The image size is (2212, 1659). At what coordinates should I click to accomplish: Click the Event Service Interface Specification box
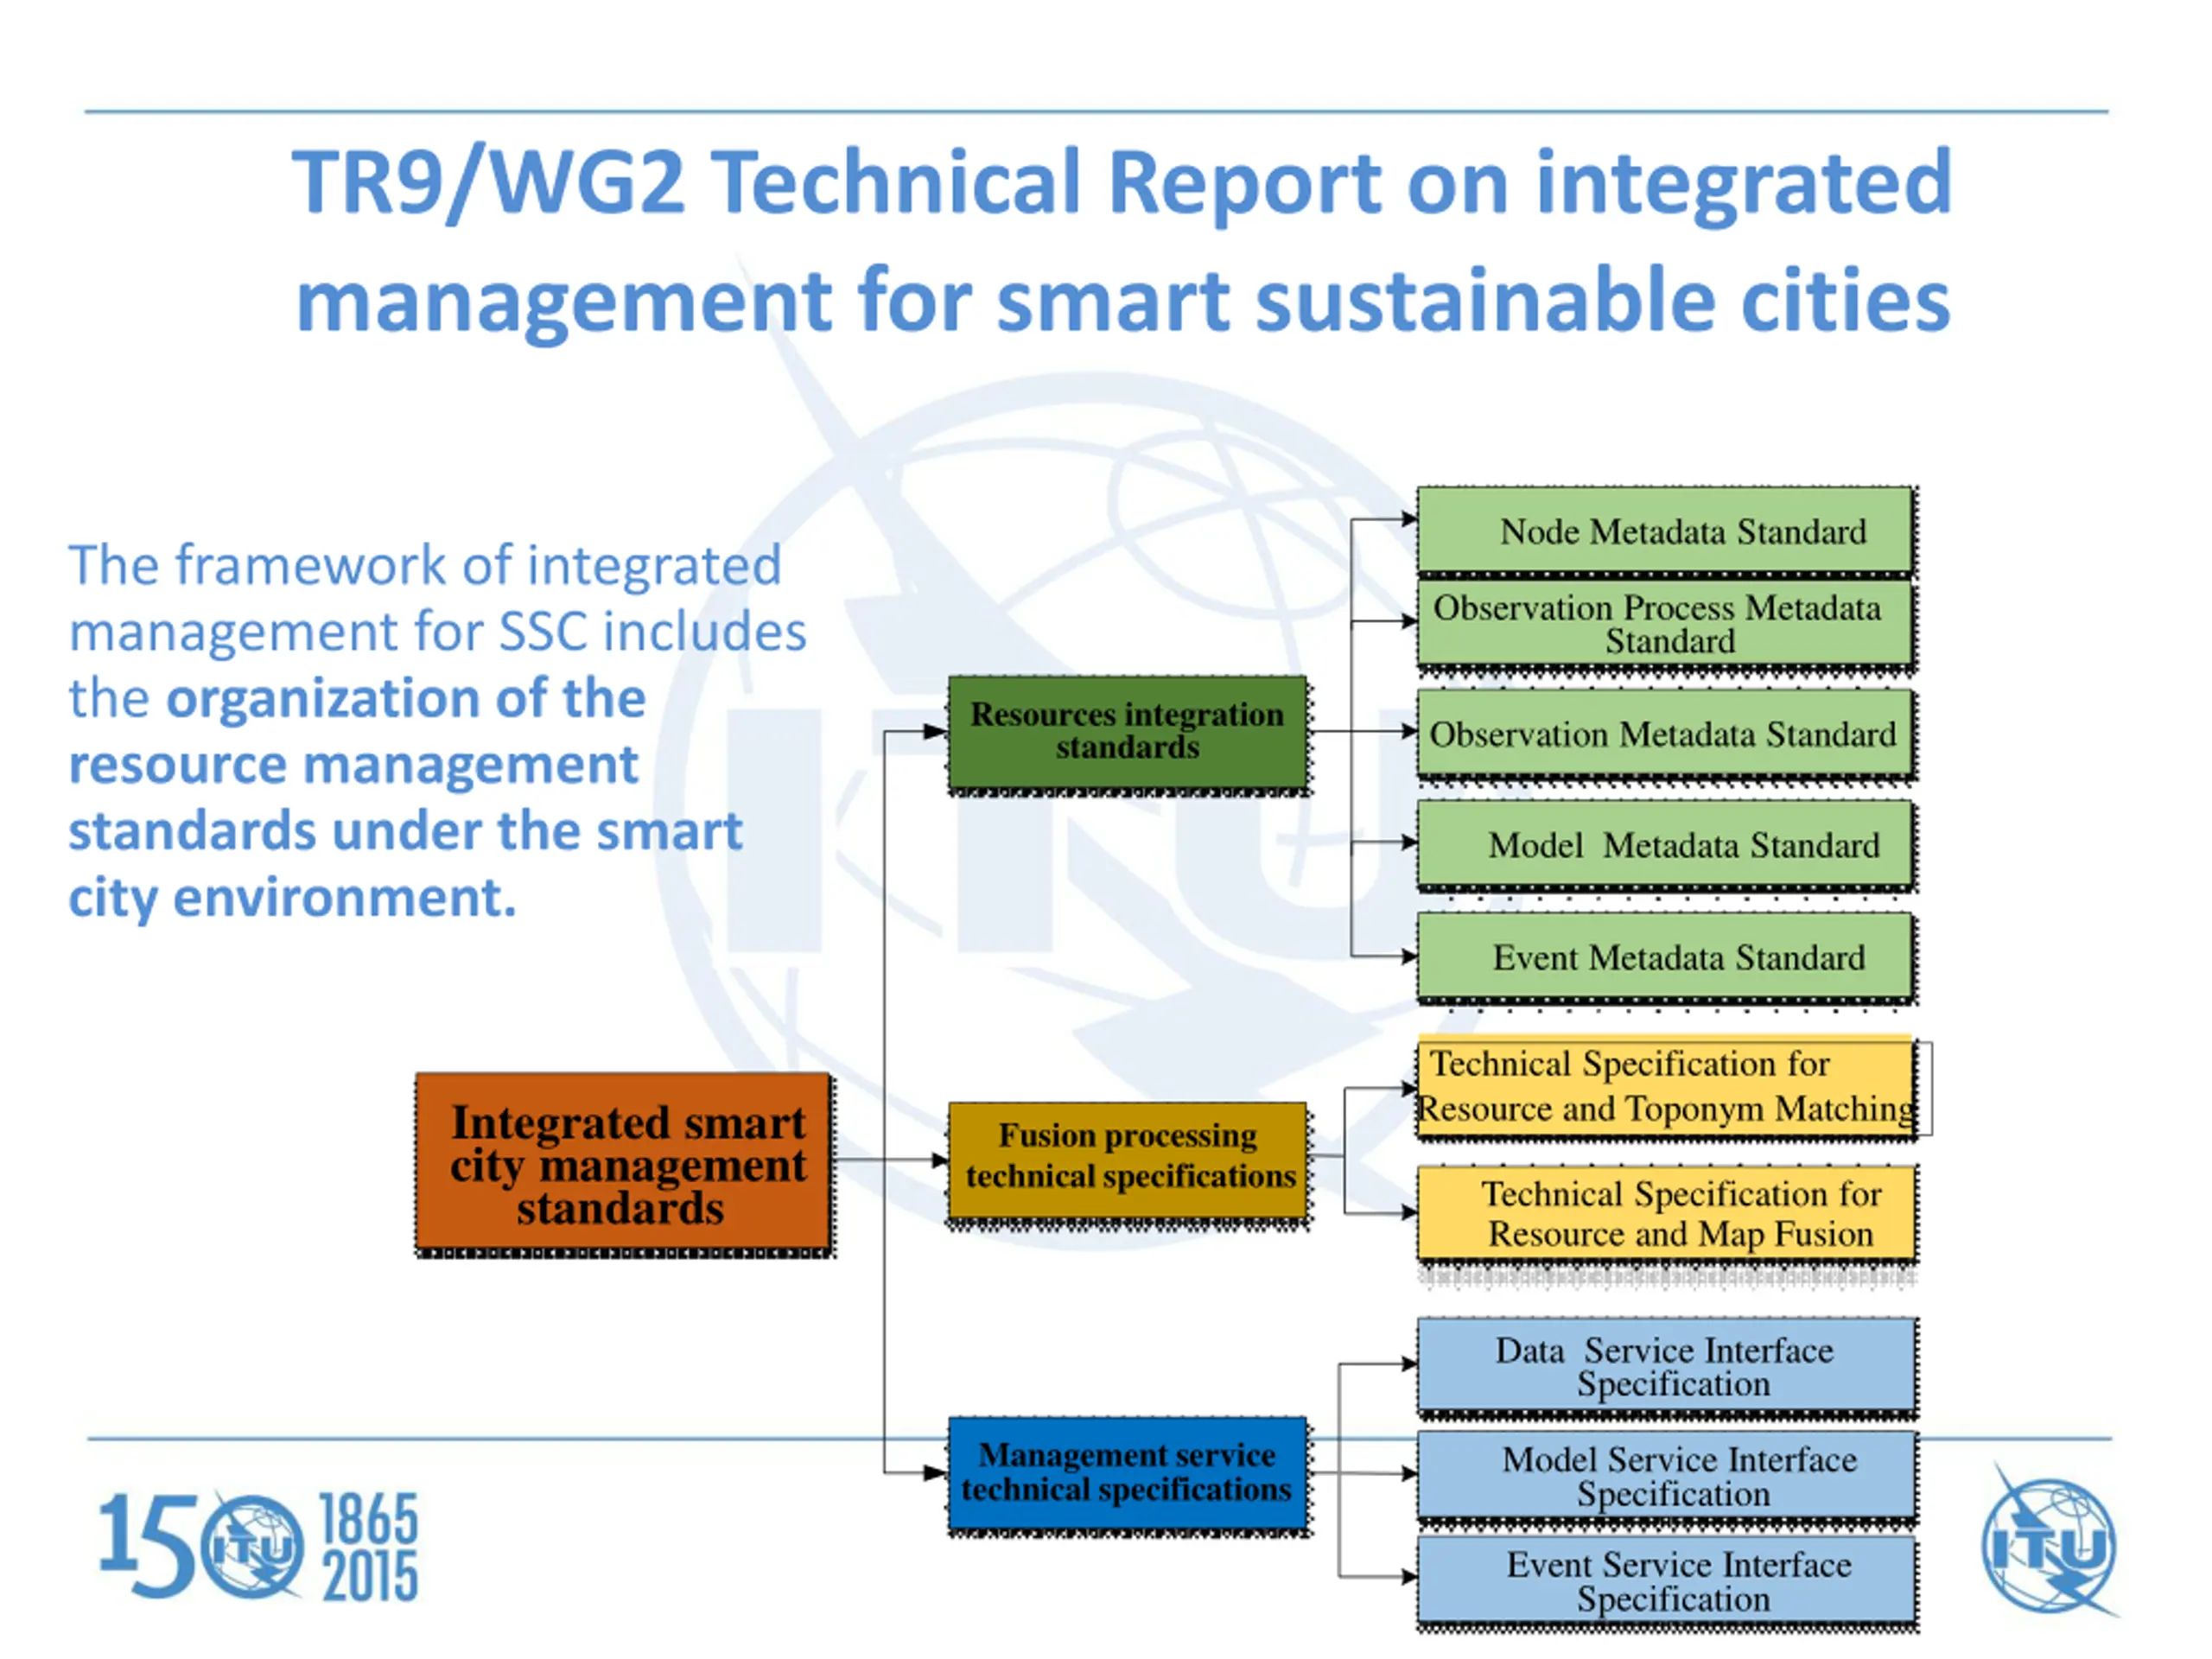tap(1668, 1582)
